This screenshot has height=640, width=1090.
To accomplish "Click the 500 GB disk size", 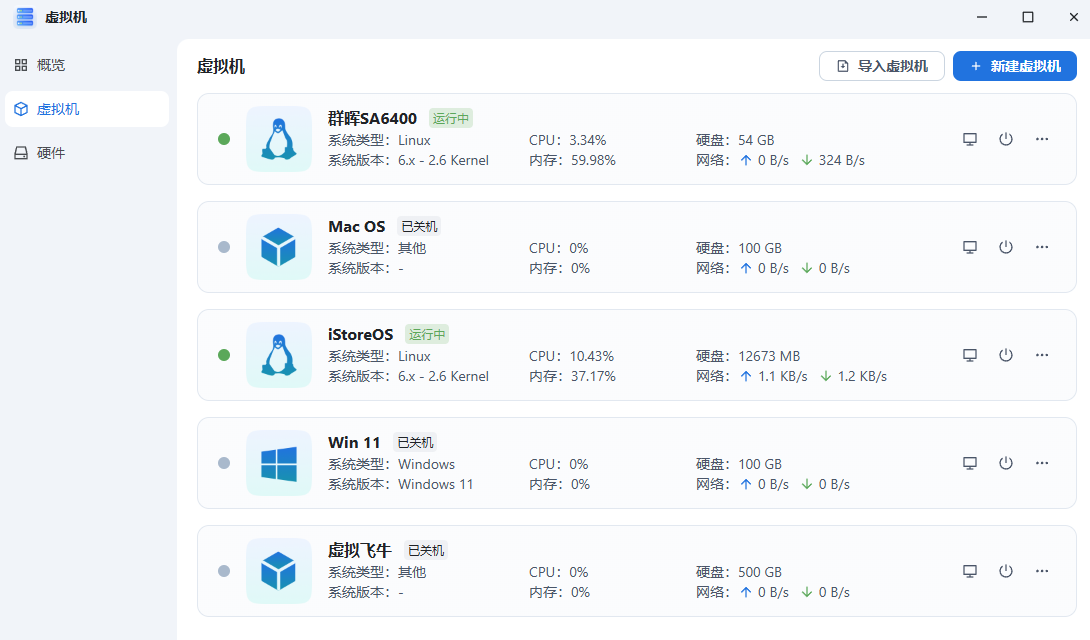I will (760, 573).
